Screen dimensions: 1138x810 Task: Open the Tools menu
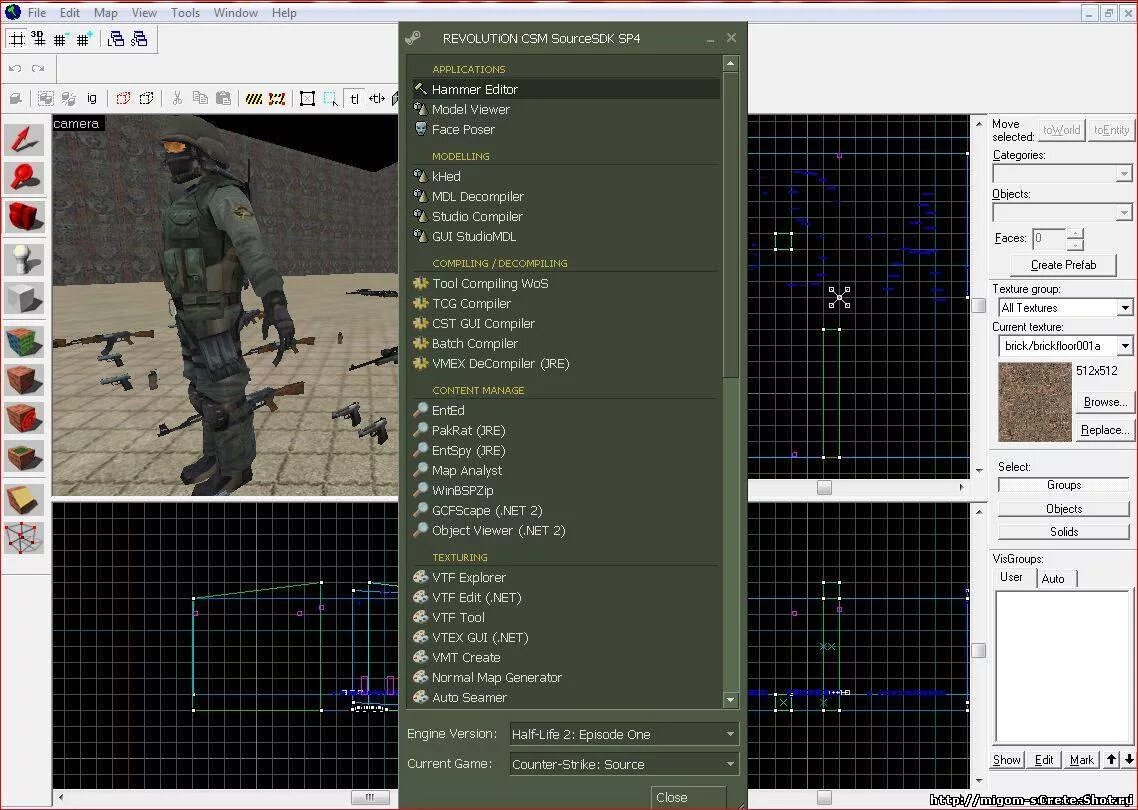[185, 12]
